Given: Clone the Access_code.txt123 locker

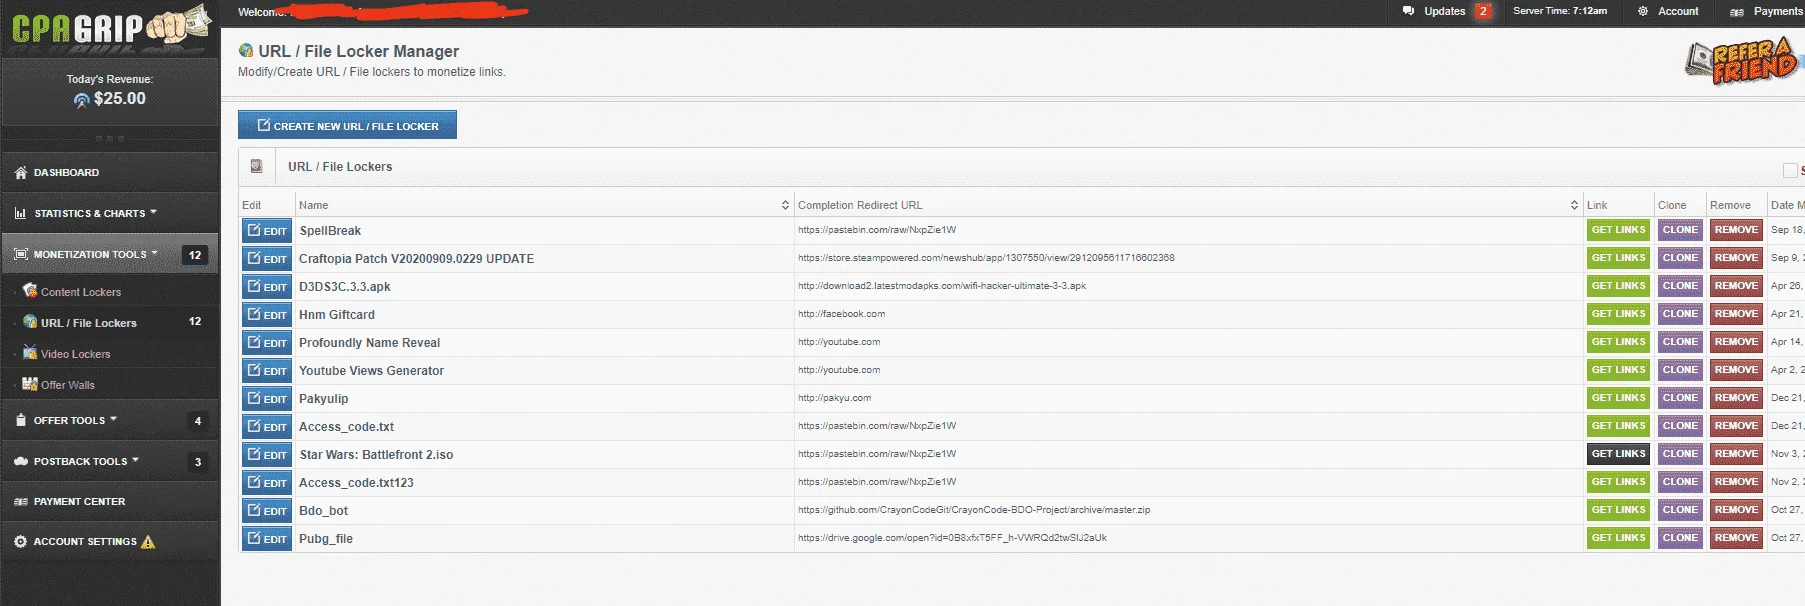Looking at the screenshot, I should pos(1680,482).
